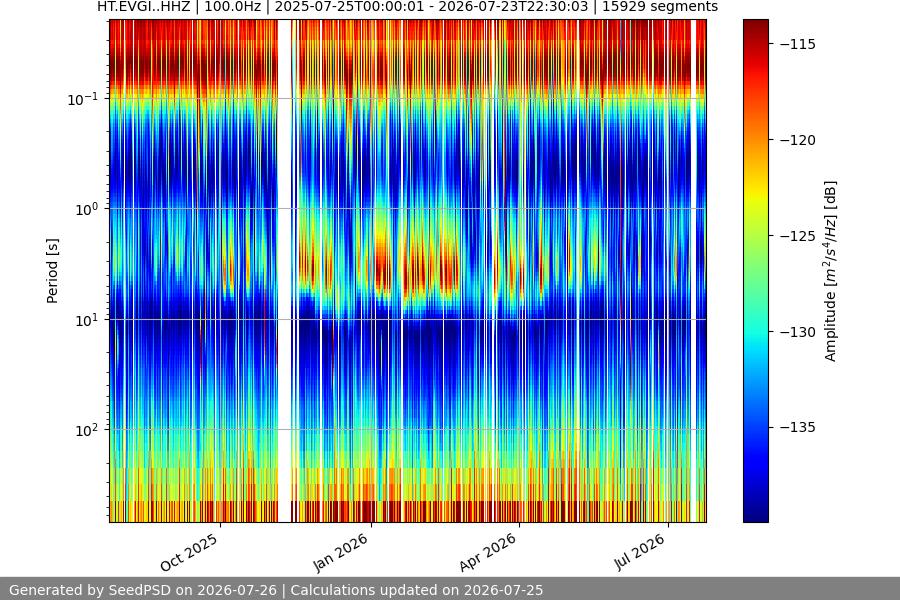The height and width of the screenshot is (600, 900).
Task: Click the amplitude colorbar gradient
Action: 755,271
